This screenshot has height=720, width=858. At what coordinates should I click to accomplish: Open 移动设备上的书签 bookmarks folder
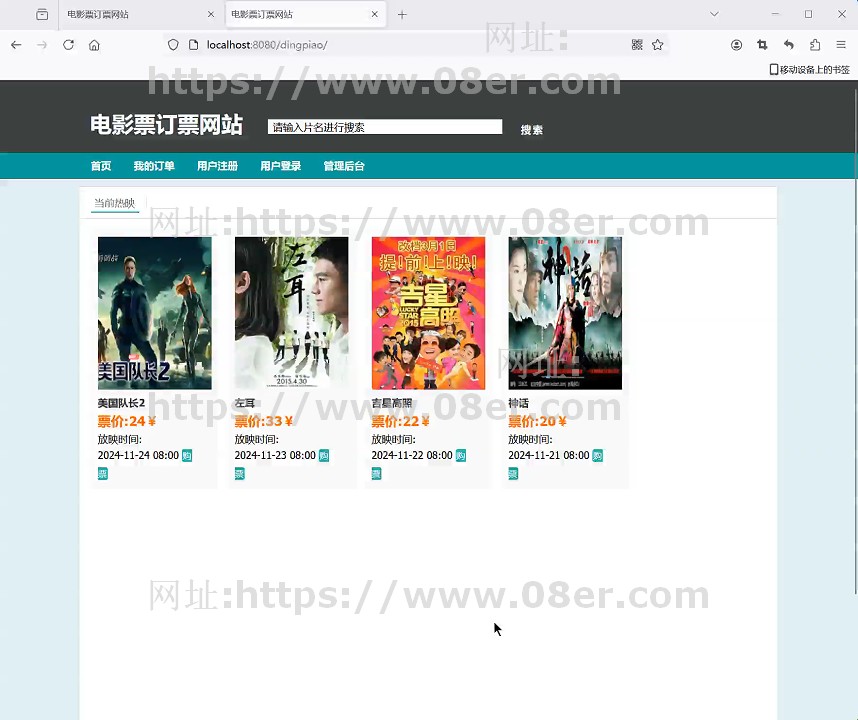(810, 69)
